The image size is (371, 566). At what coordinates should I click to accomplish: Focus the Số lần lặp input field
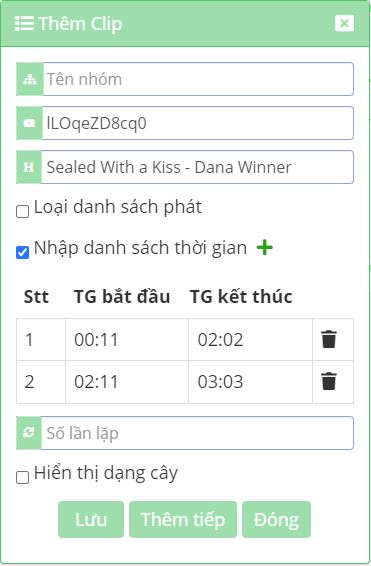197,433
